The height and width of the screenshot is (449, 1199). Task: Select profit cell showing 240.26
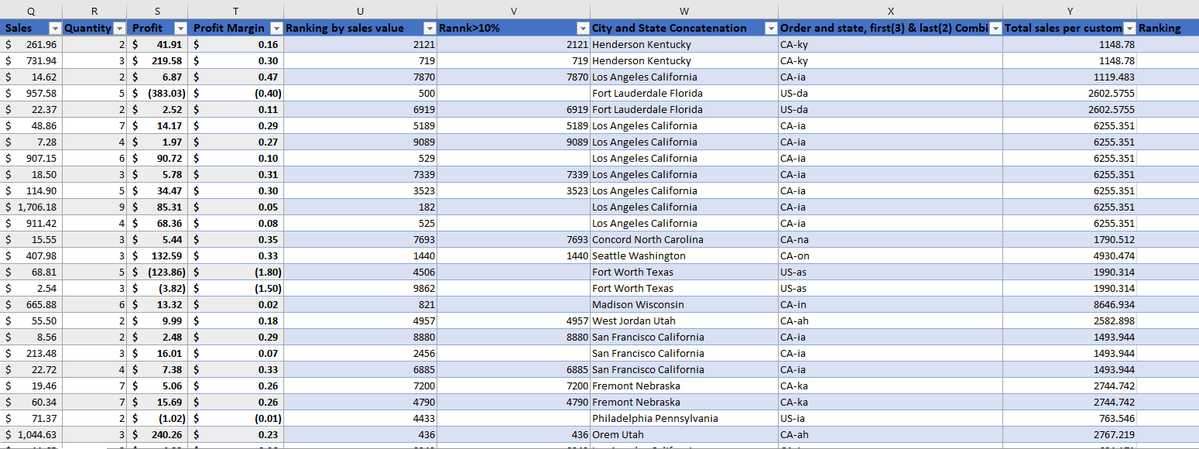point(158,434)
